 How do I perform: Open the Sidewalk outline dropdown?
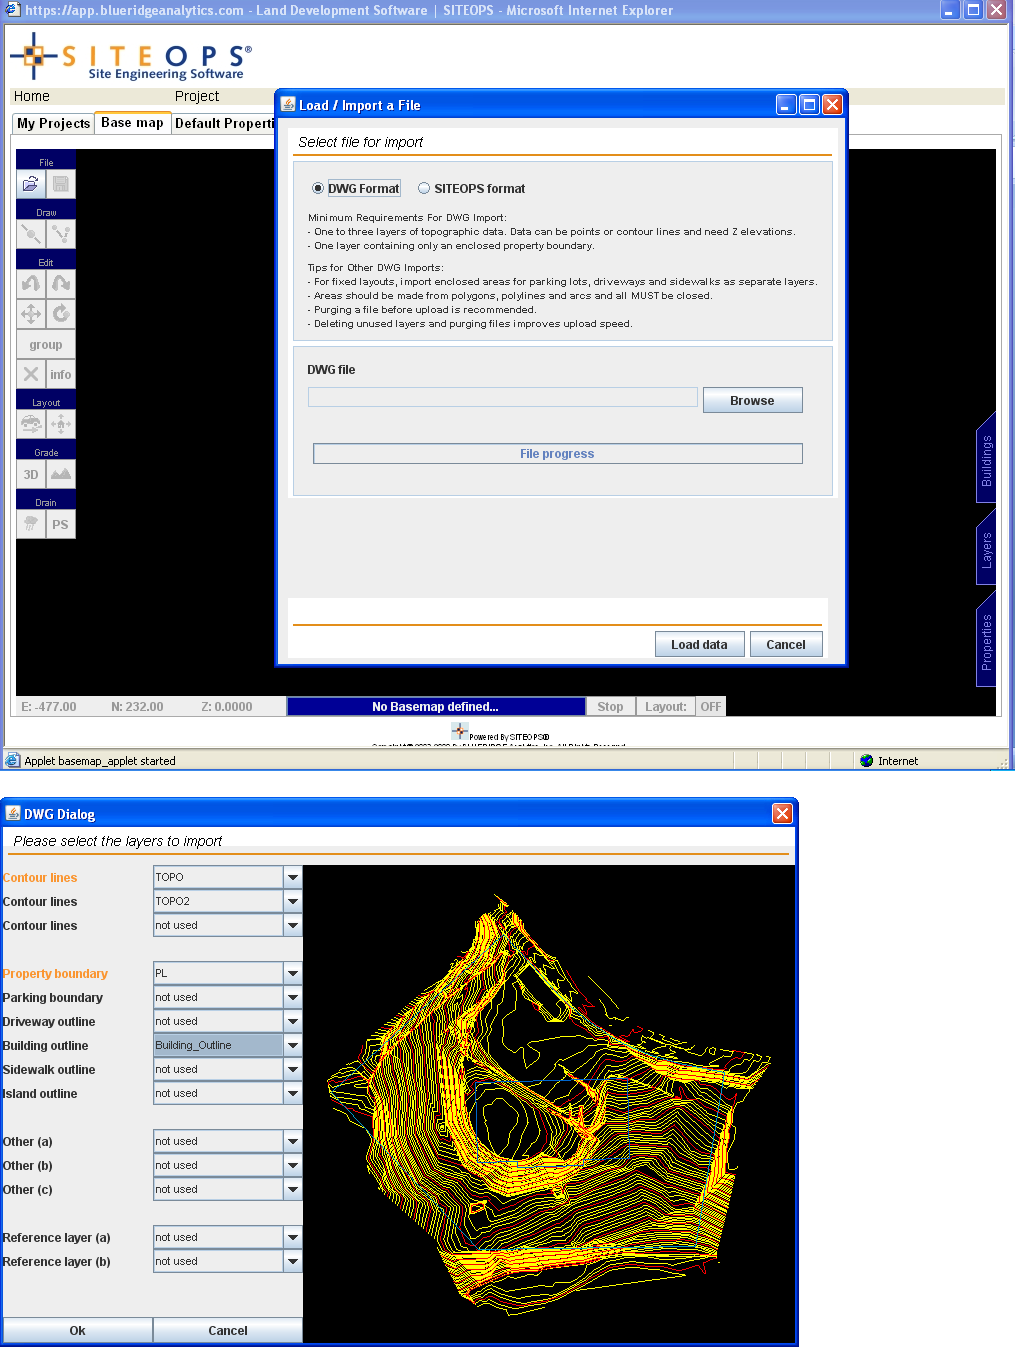pos(293,1069)
